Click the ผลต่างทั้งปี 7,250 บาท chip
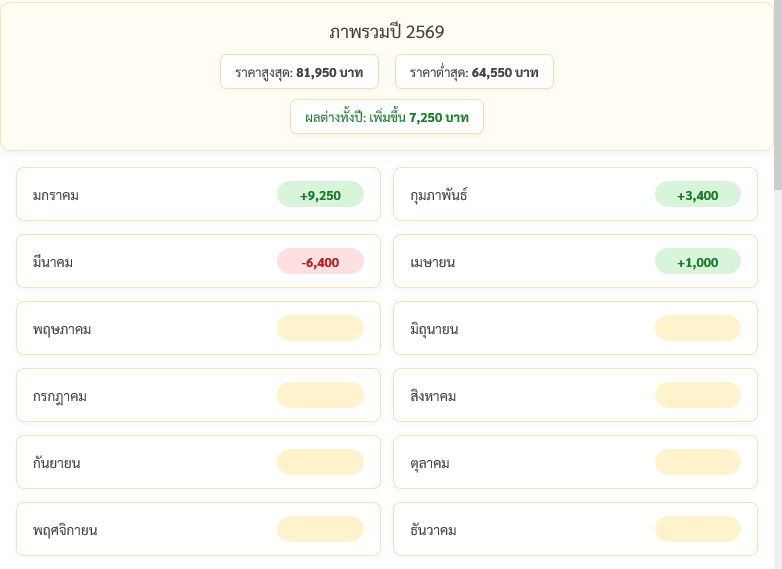The height and width of the screenshot is (569, 782). (387, 117)
